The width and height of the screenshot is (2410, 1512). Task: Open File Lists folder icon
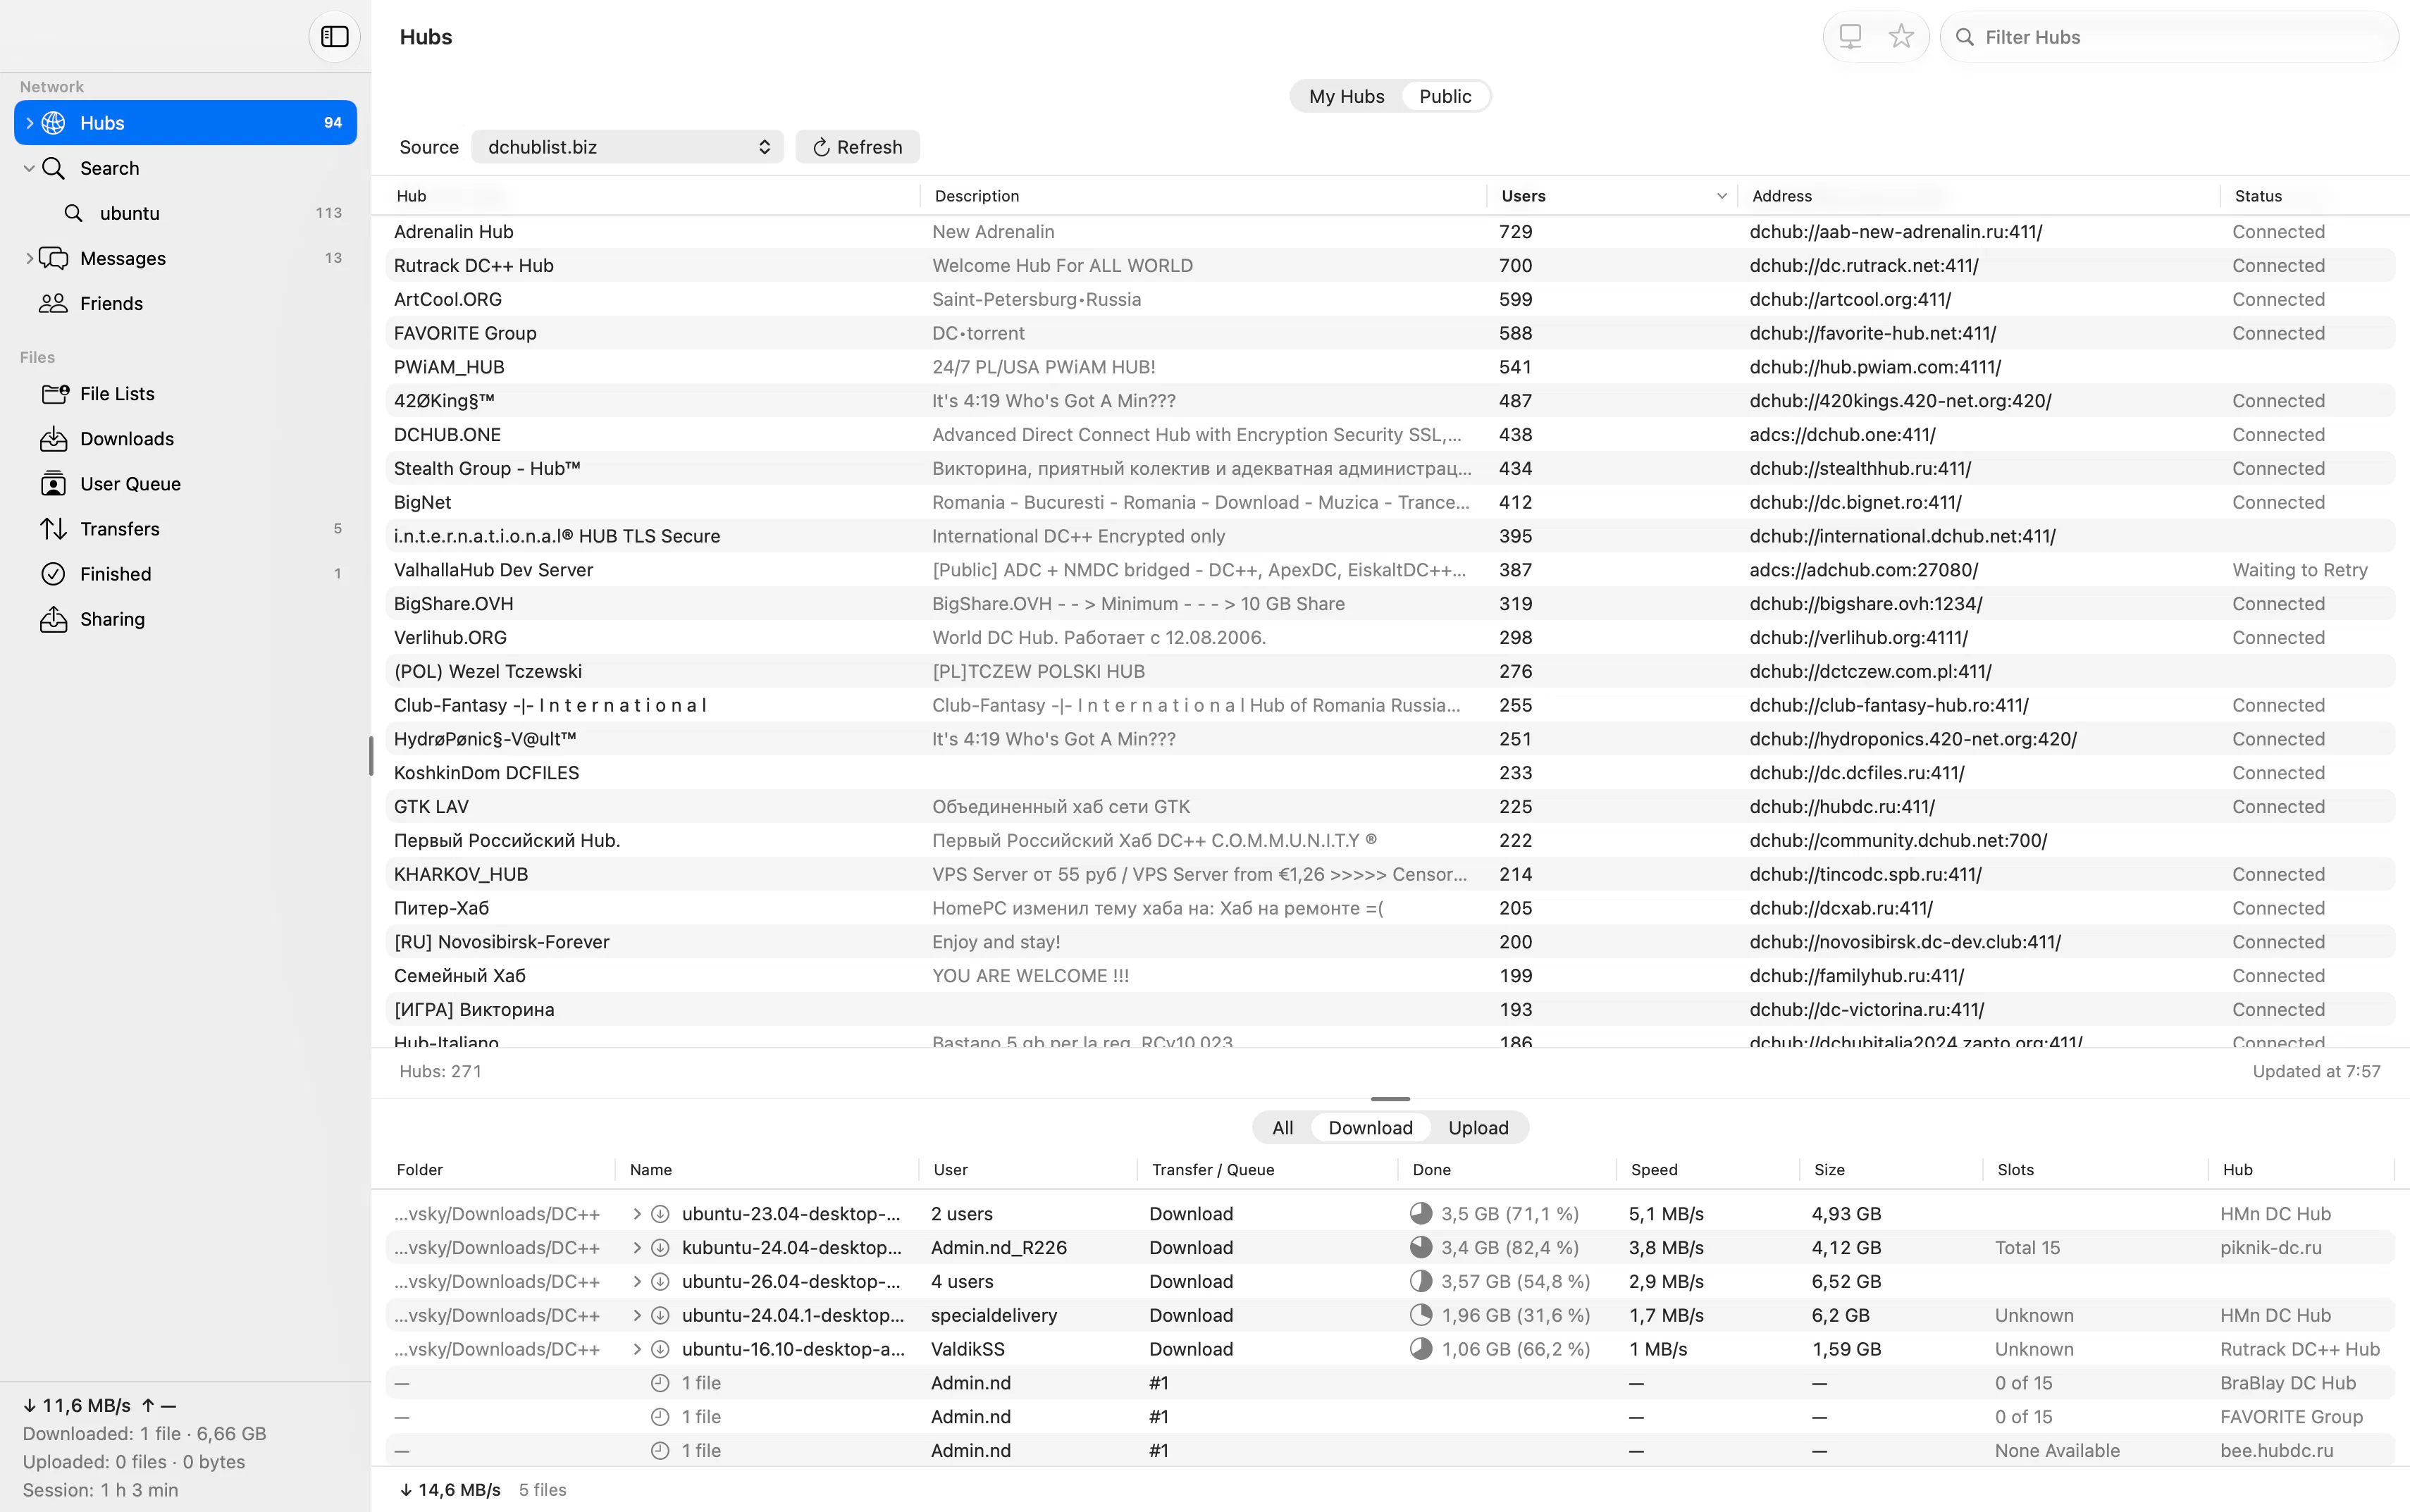tap(54, 393)
